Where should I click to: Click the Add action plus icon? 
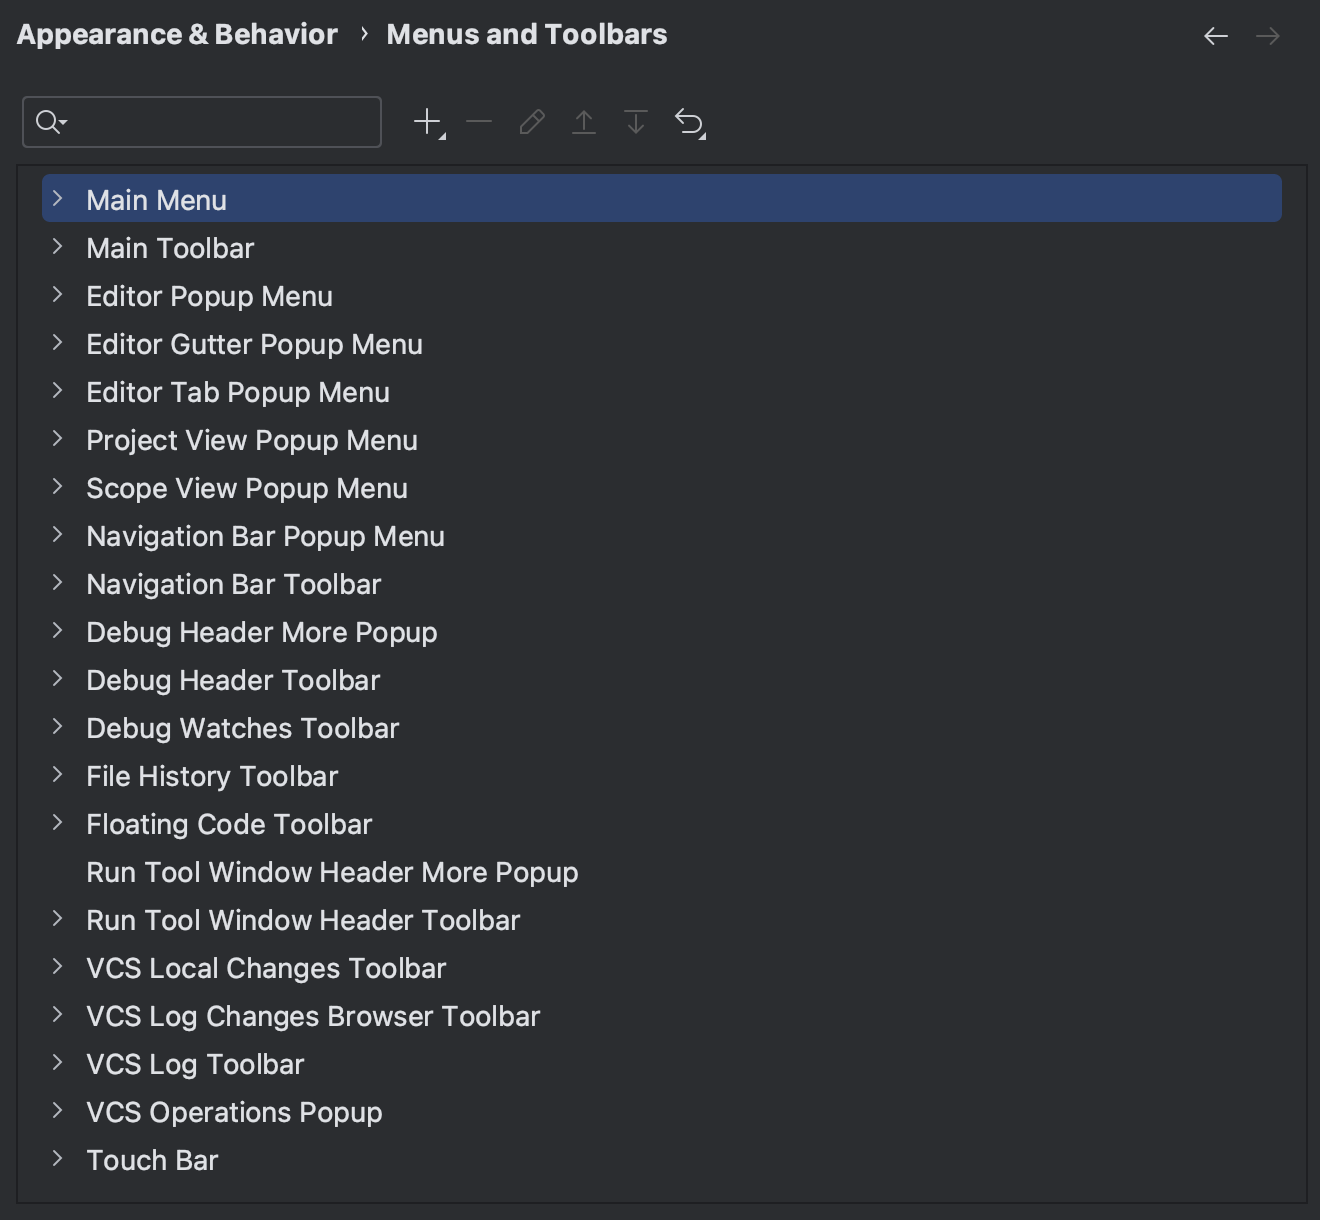click(425, 121)
